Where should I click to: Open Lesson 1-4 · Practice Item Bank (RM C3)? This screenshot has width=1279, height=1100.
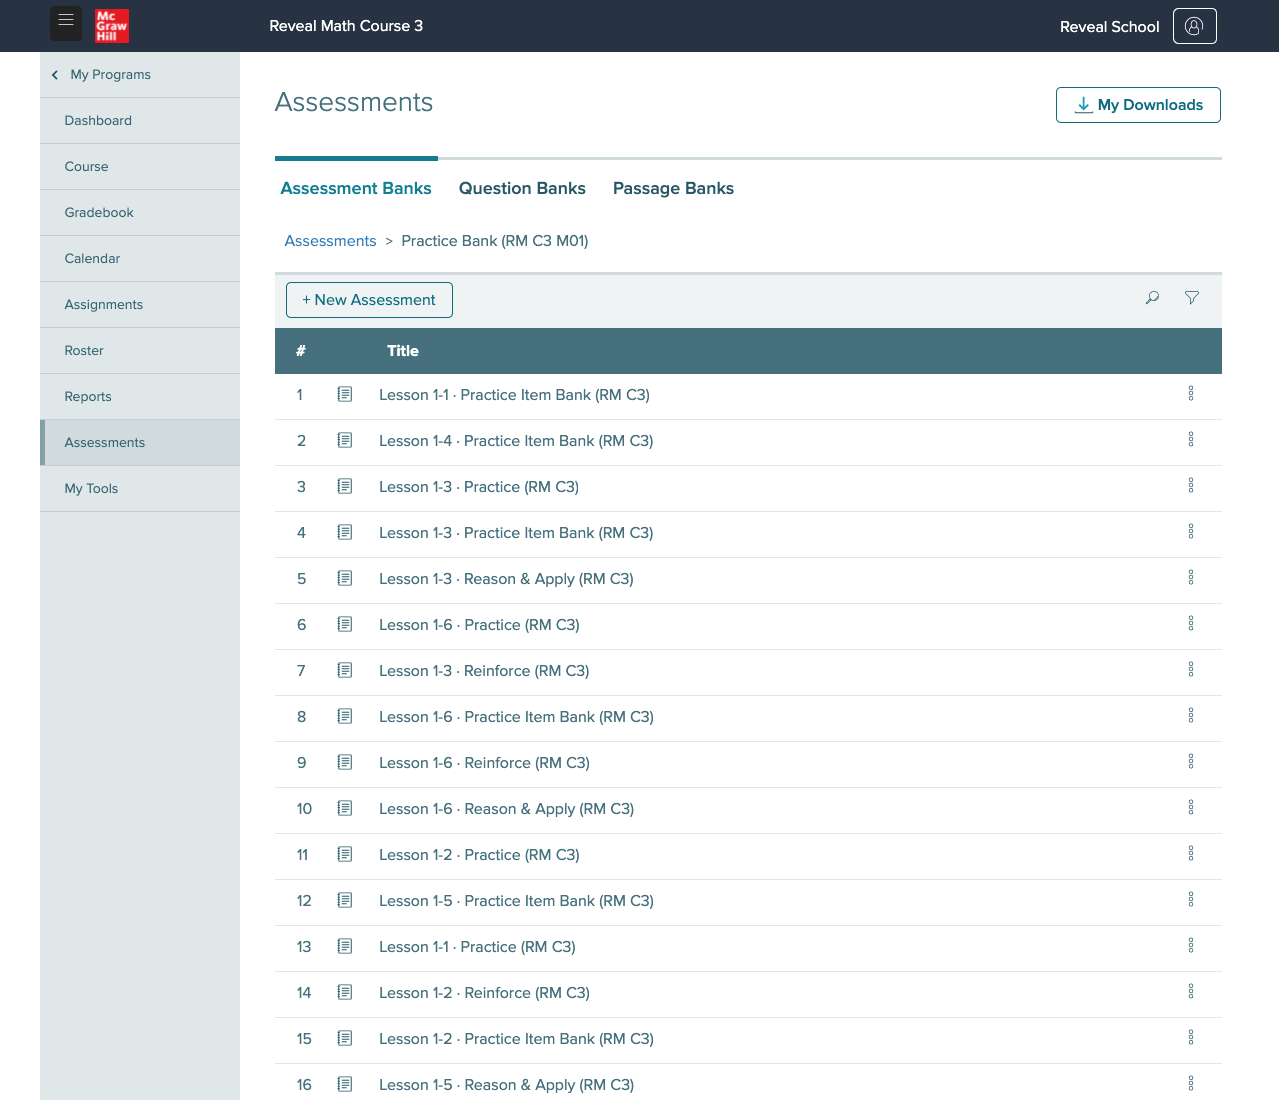pos(516,441)
